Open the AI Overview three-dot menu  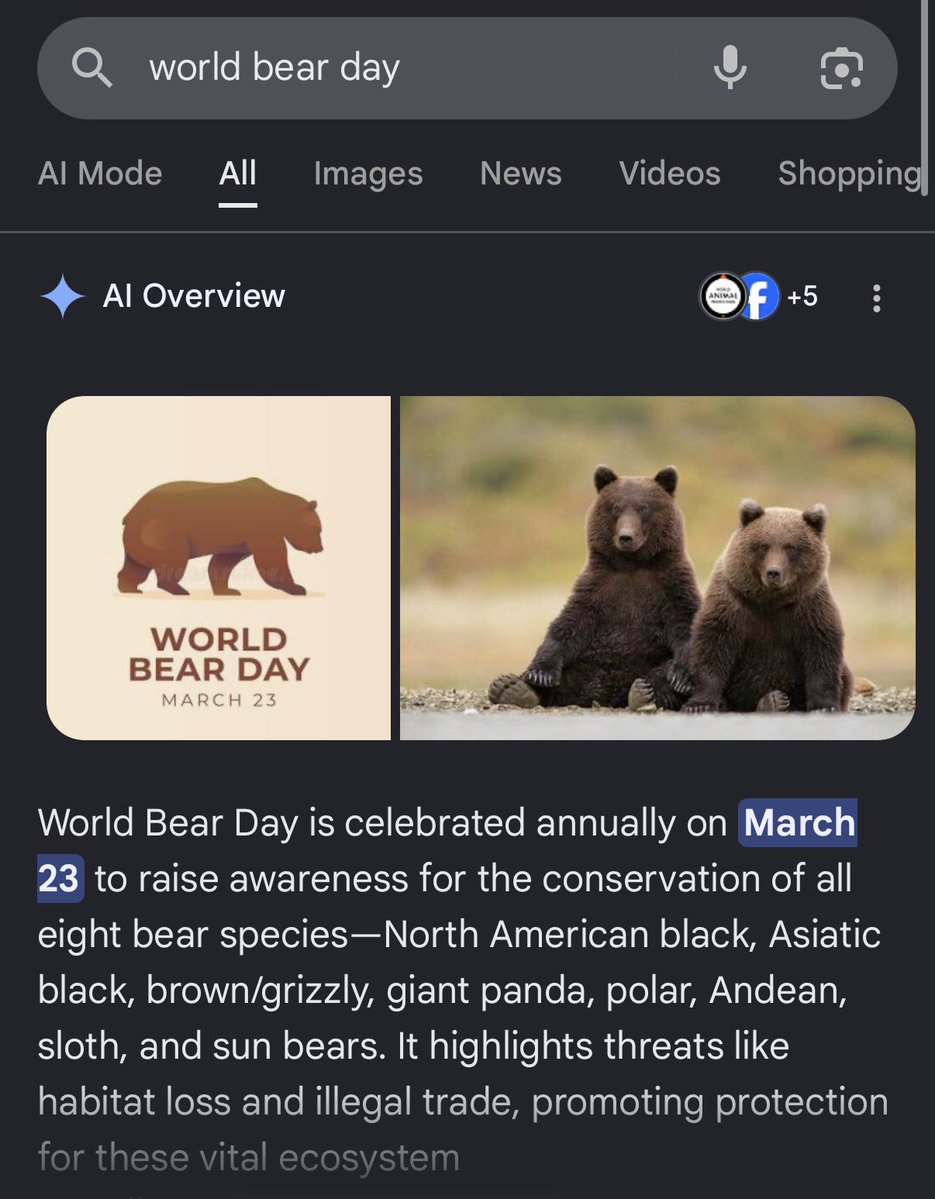877,297
